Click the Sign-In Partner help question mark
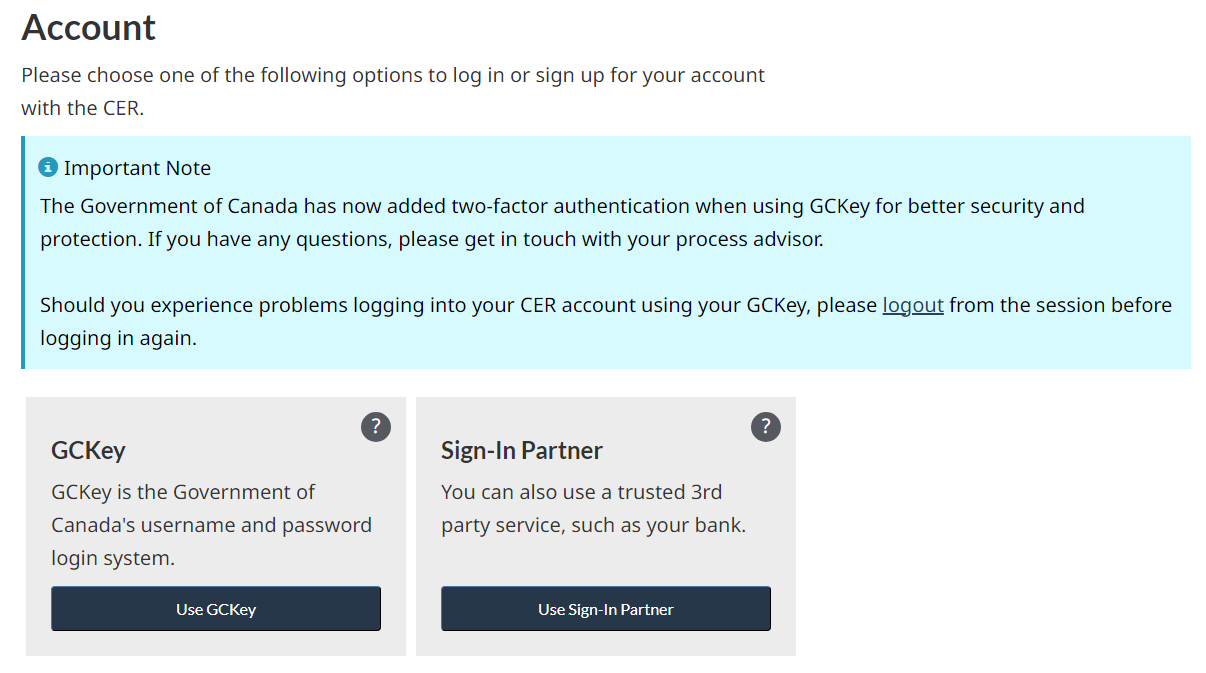Screen dimensions: 1206x673 pyautogui.click(x=766, y=427)
